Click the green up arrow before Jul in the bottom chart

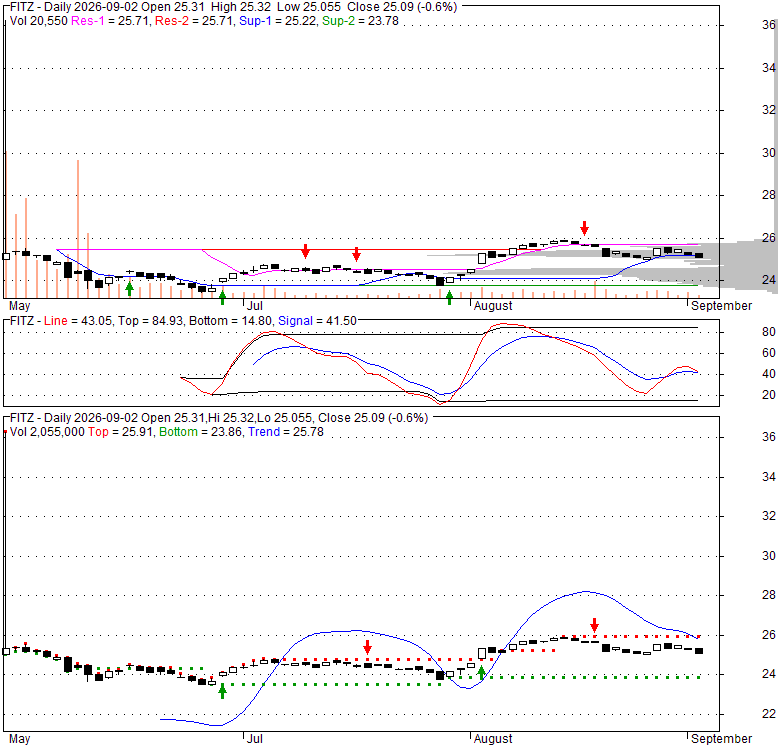222,691
